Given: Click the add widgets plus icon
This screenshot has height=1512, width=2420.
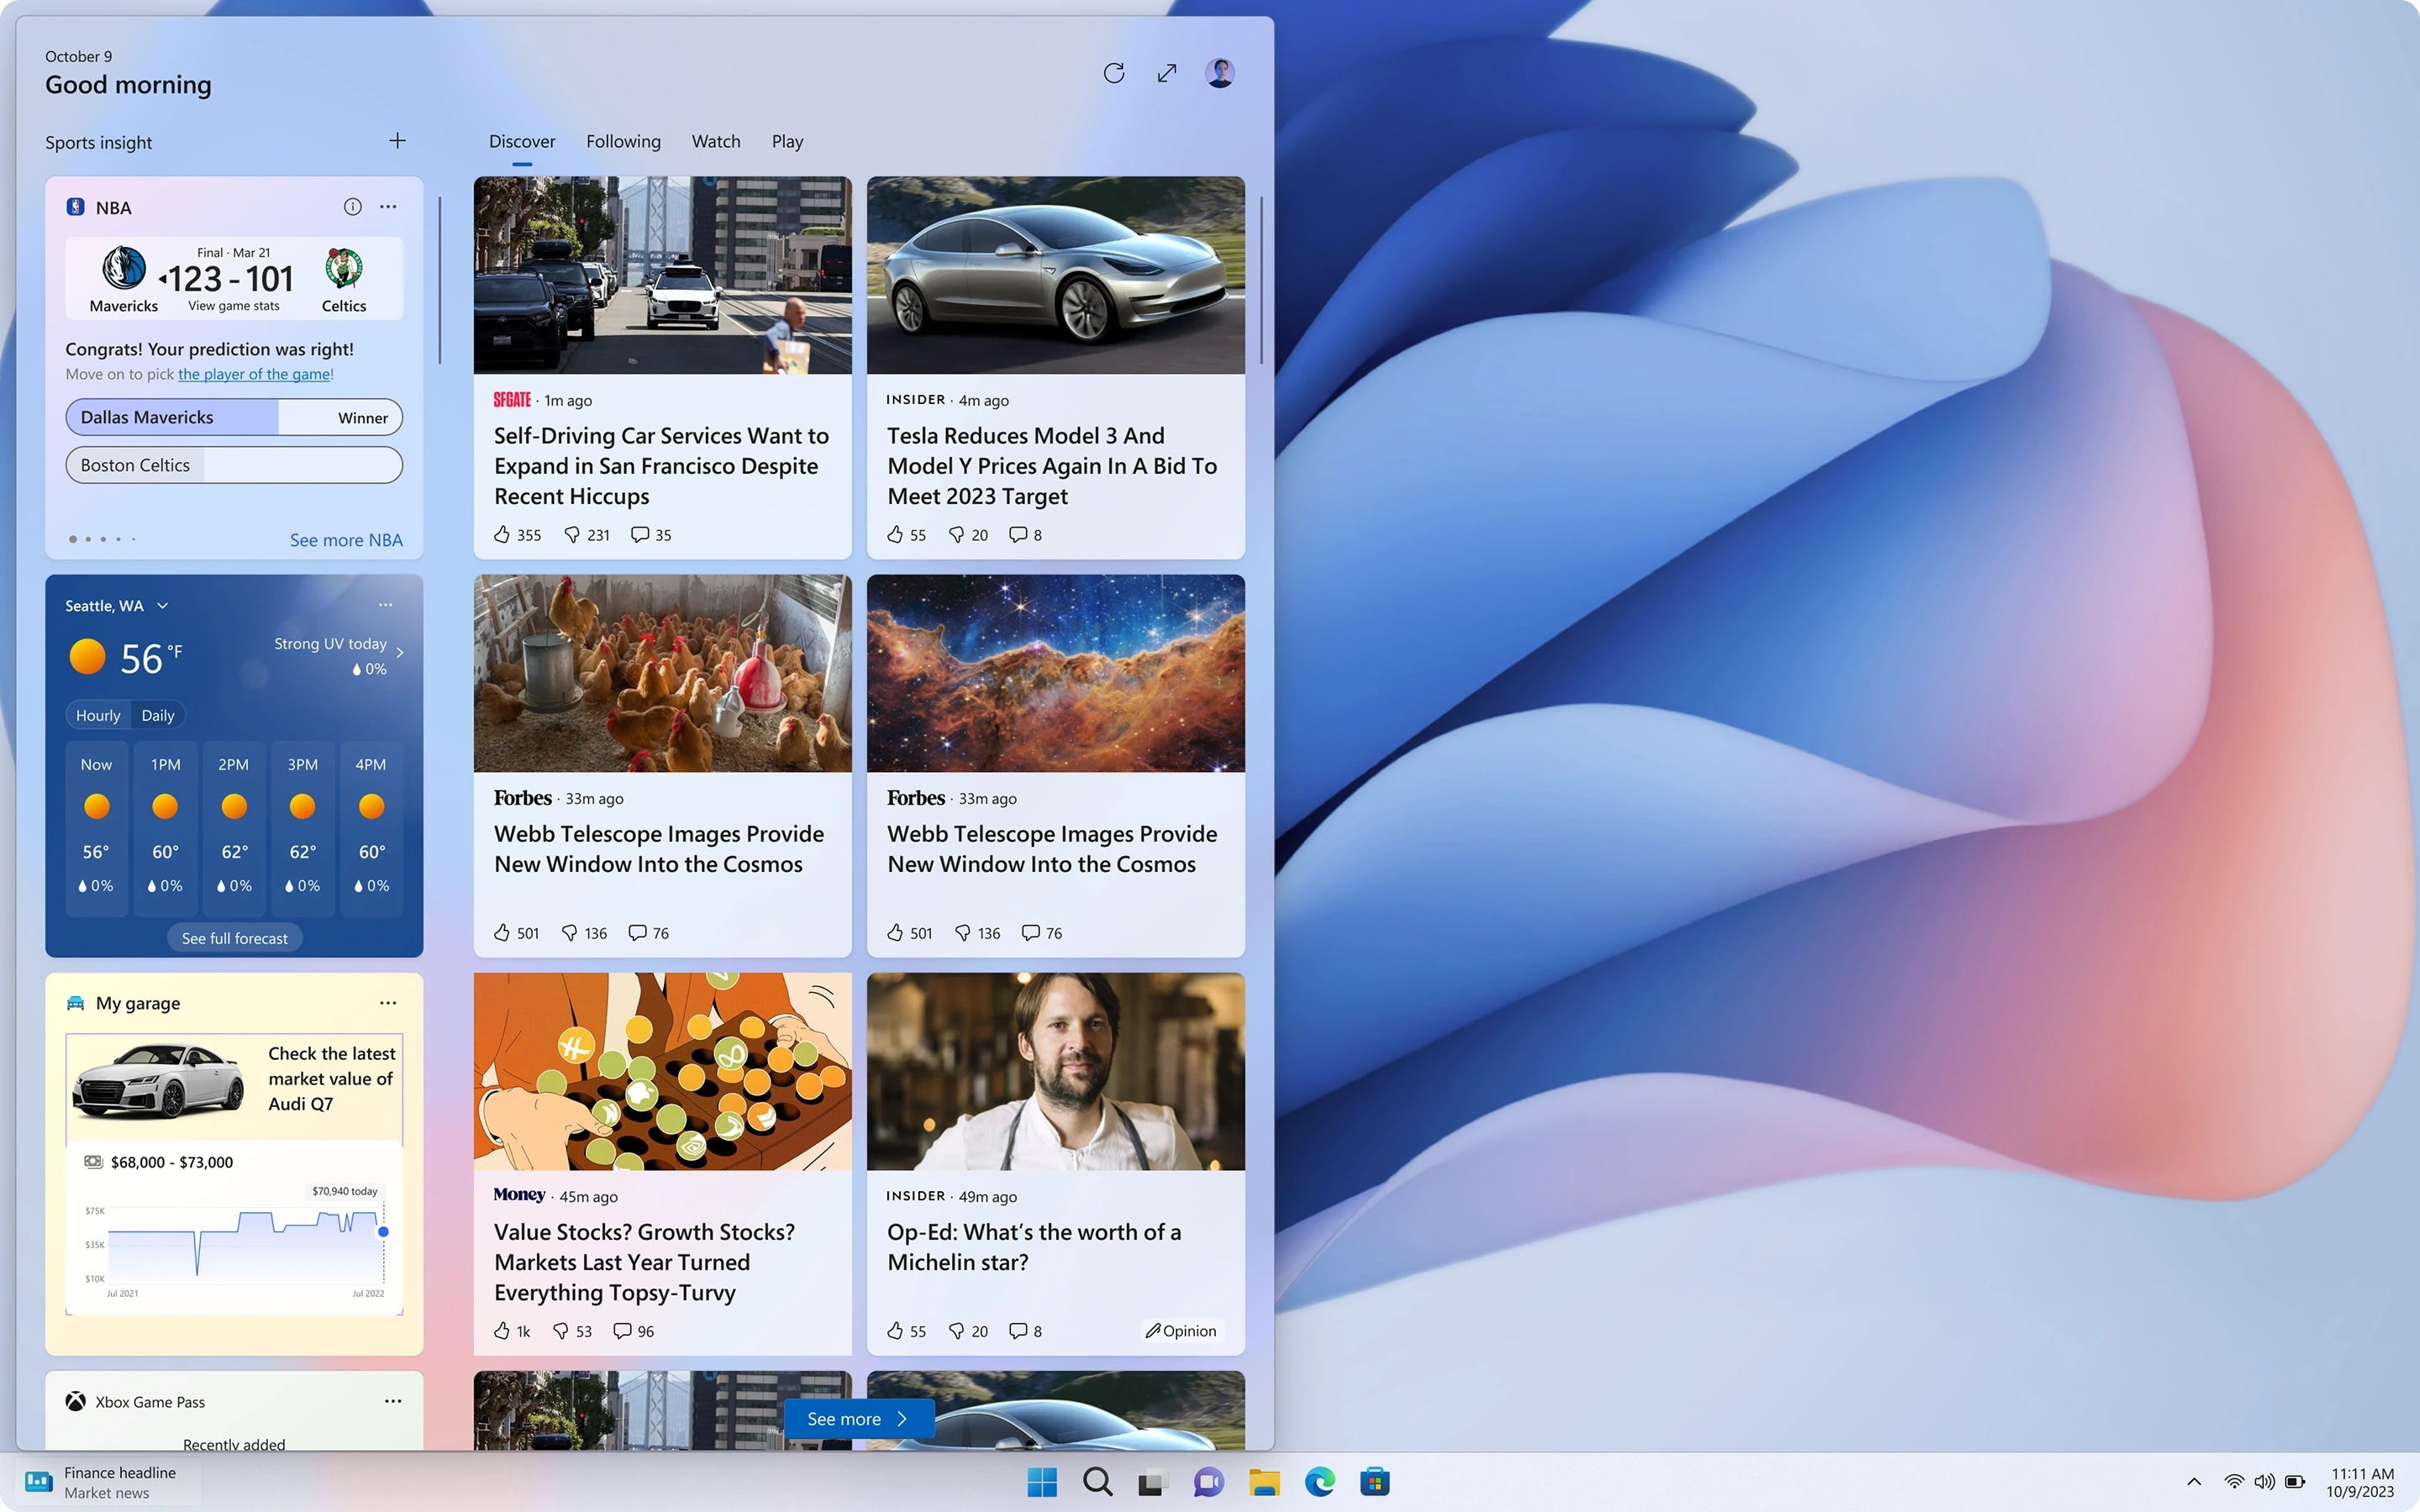Looking at the screenshot, I should click(397, 141).
